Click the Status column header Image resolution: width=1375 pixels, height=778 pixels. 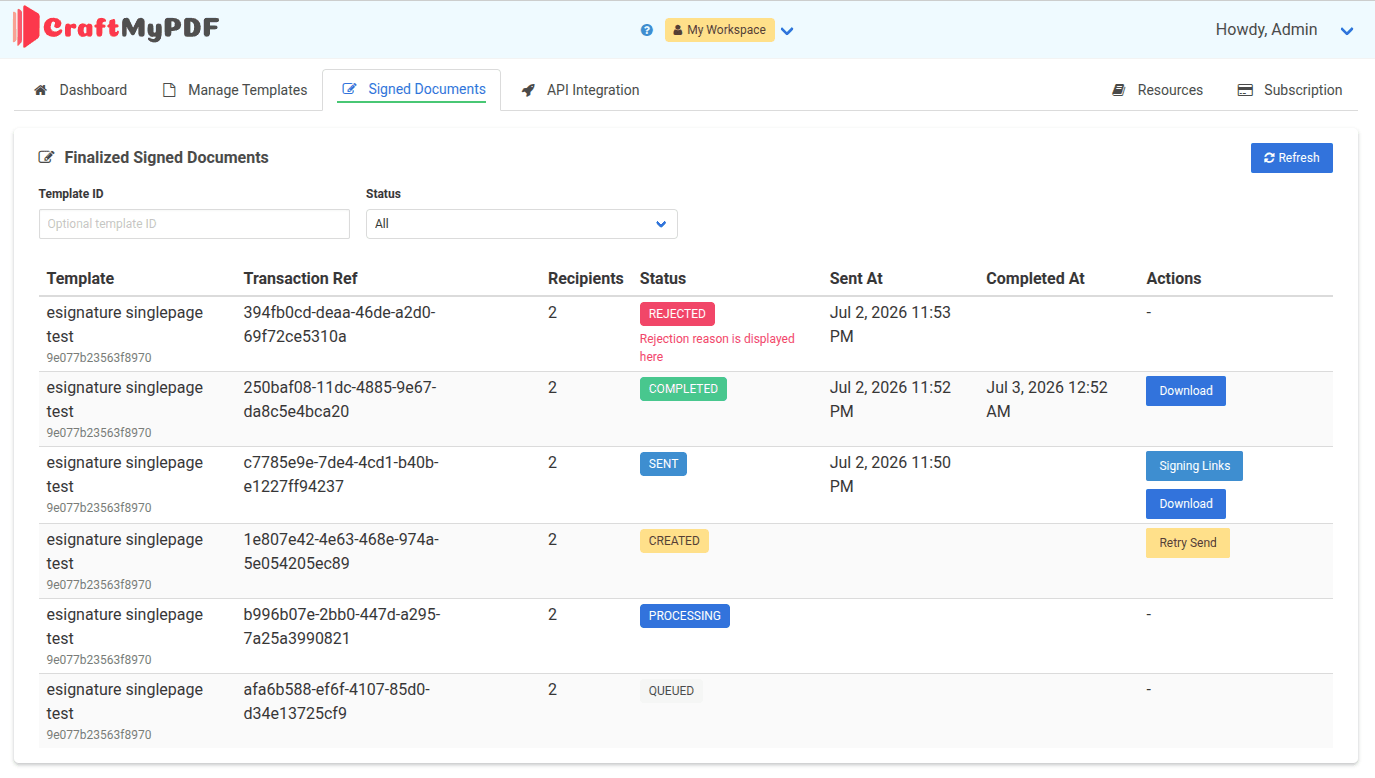click(x=663, y=278)
